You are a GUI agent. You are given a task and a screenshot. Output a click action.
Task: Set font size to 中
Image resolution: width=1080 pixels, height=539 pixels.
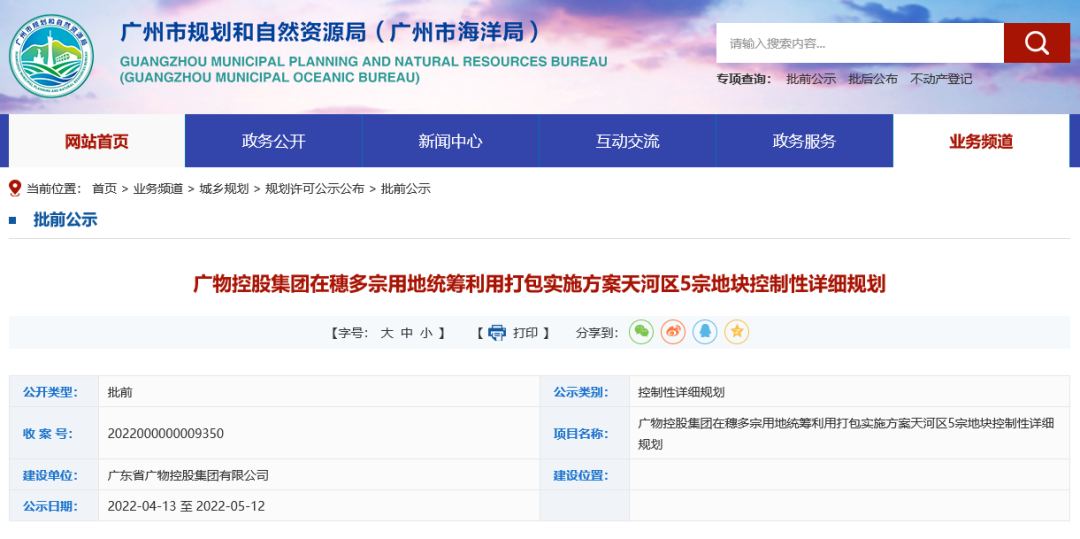coord(406,333)
